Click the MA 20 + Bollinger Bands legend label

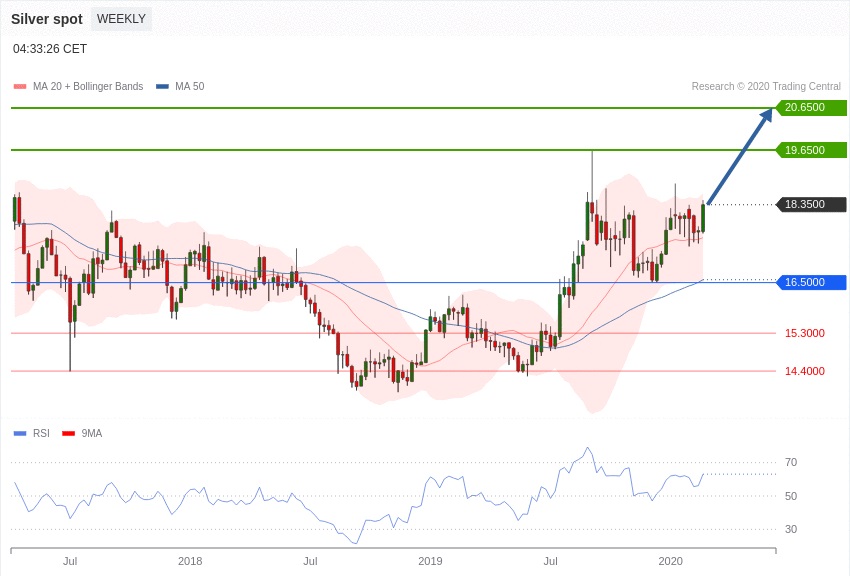point(88,87)
